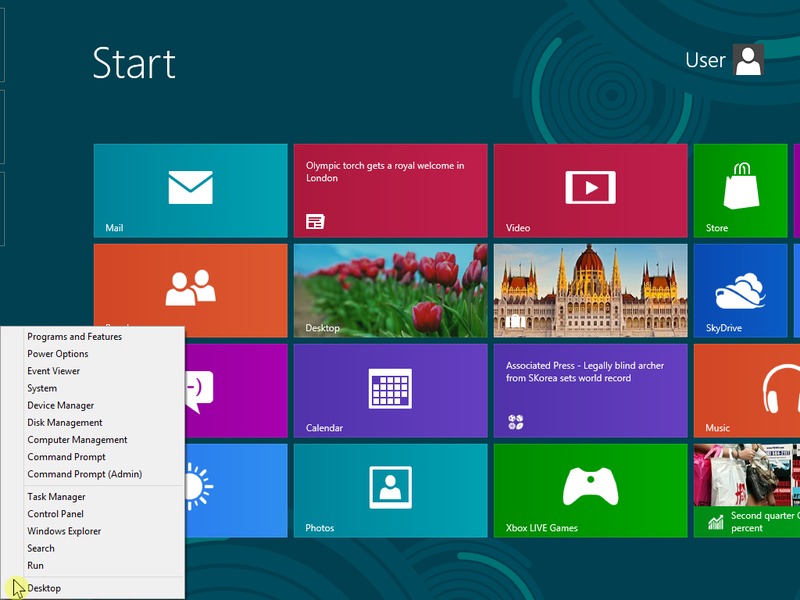Click the User name label
800x600 pixels.
[705, 60]
